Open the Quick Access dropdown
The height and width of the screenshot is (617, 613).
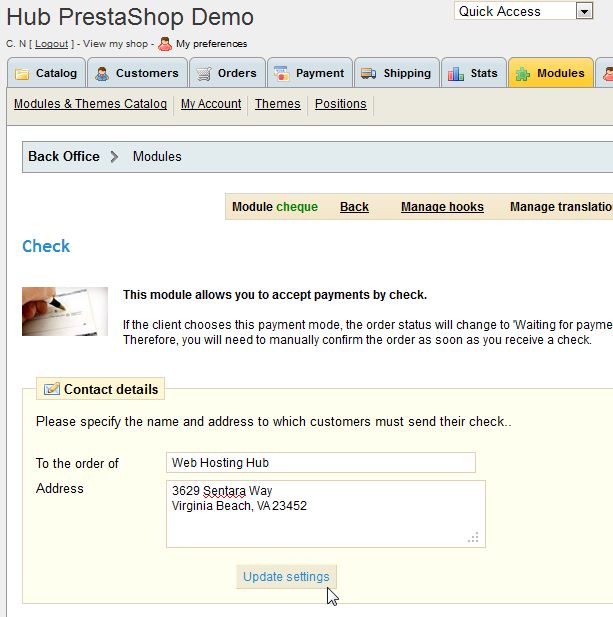tap(584, 11)
